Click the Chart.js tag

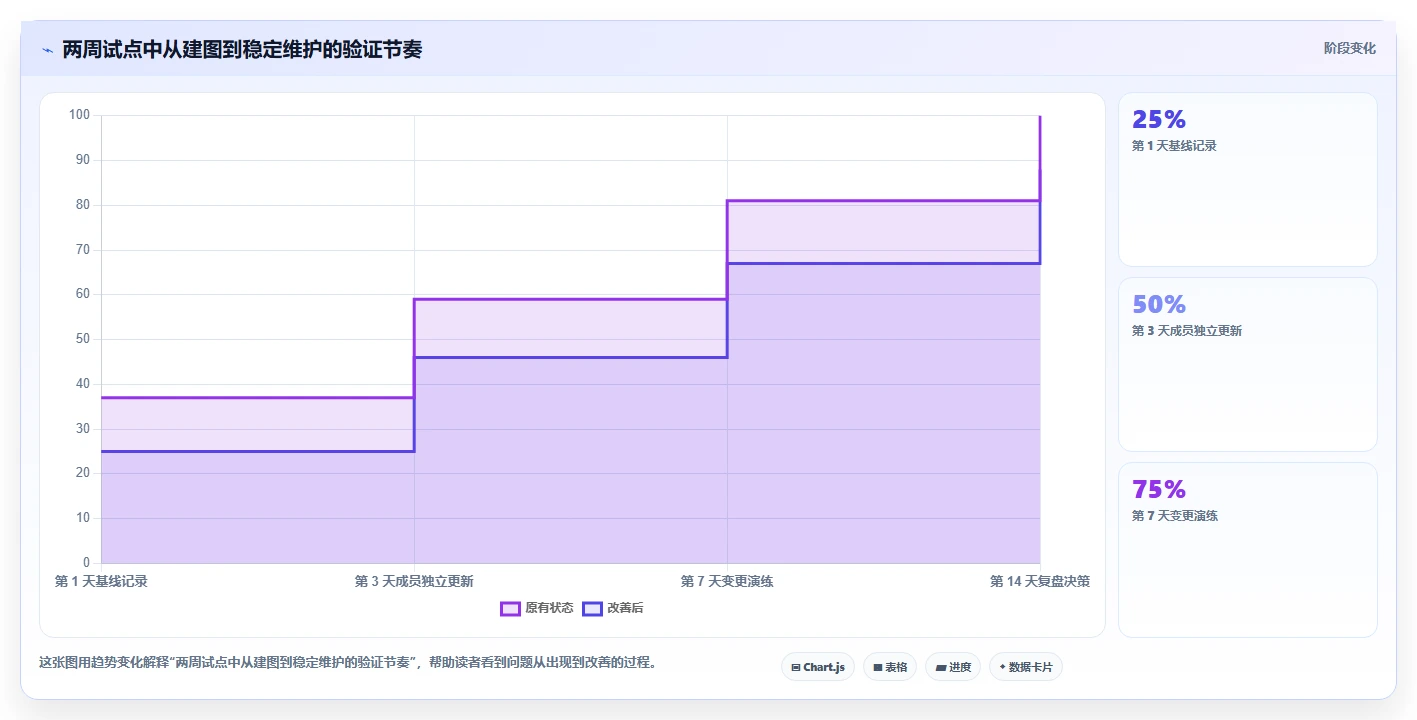click(x=818, y=667)
